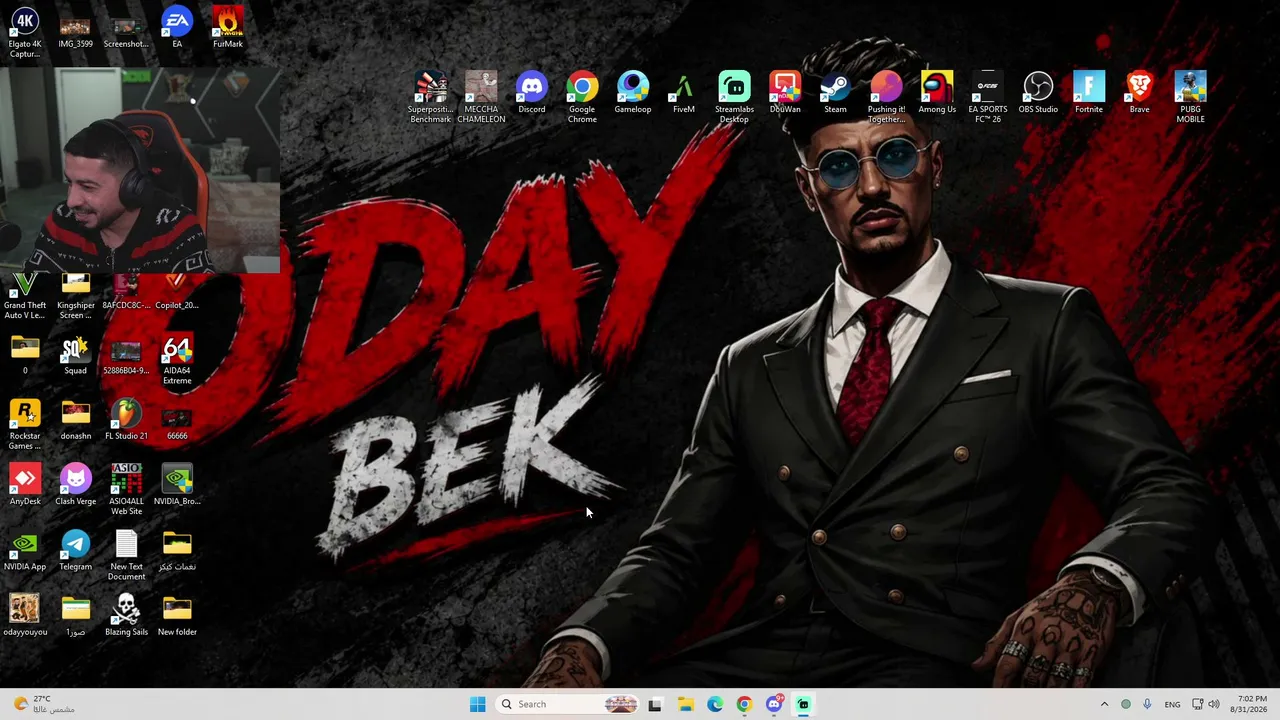The width and height of the screenshot is (1280, 720).
Task: Select the OBS Studio desktop shortcut
Action: click(x=1038, y=92)
